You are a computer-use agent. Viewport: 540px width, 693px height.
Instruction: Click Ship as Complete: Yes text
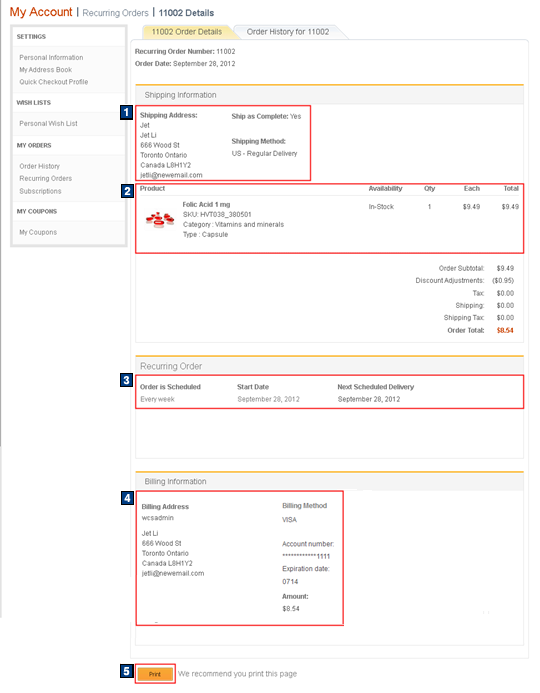266,116
